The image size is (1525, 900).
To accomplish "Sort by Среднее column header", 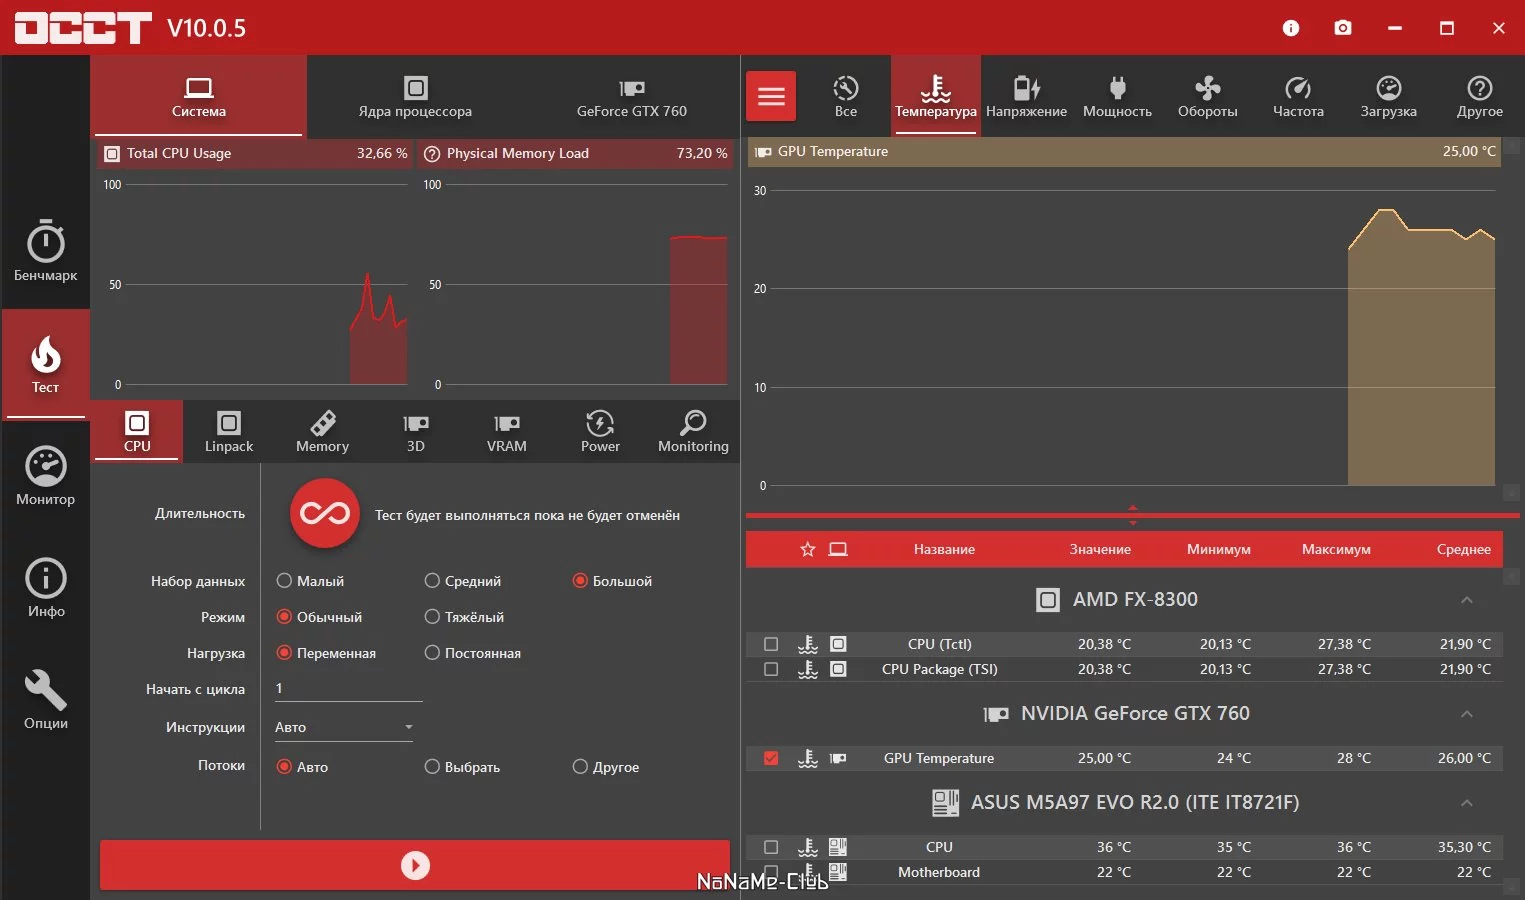I will point(1463,549).
